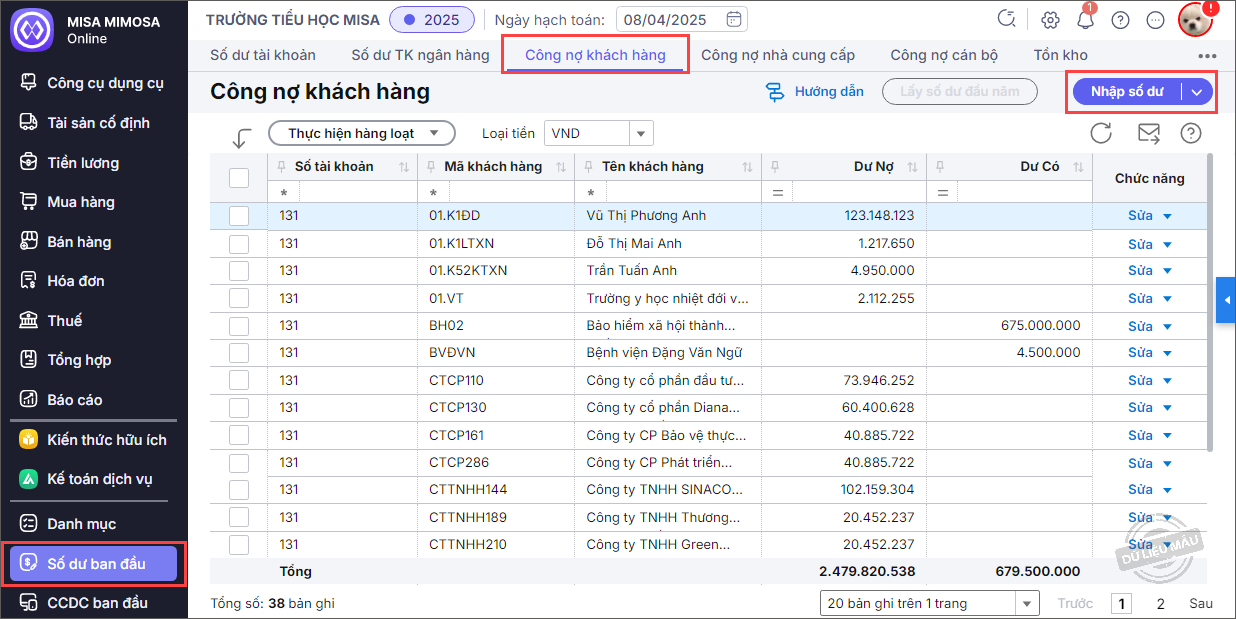
Task: Open the records per page dropdown
Action: click(x=1027, y=603)
